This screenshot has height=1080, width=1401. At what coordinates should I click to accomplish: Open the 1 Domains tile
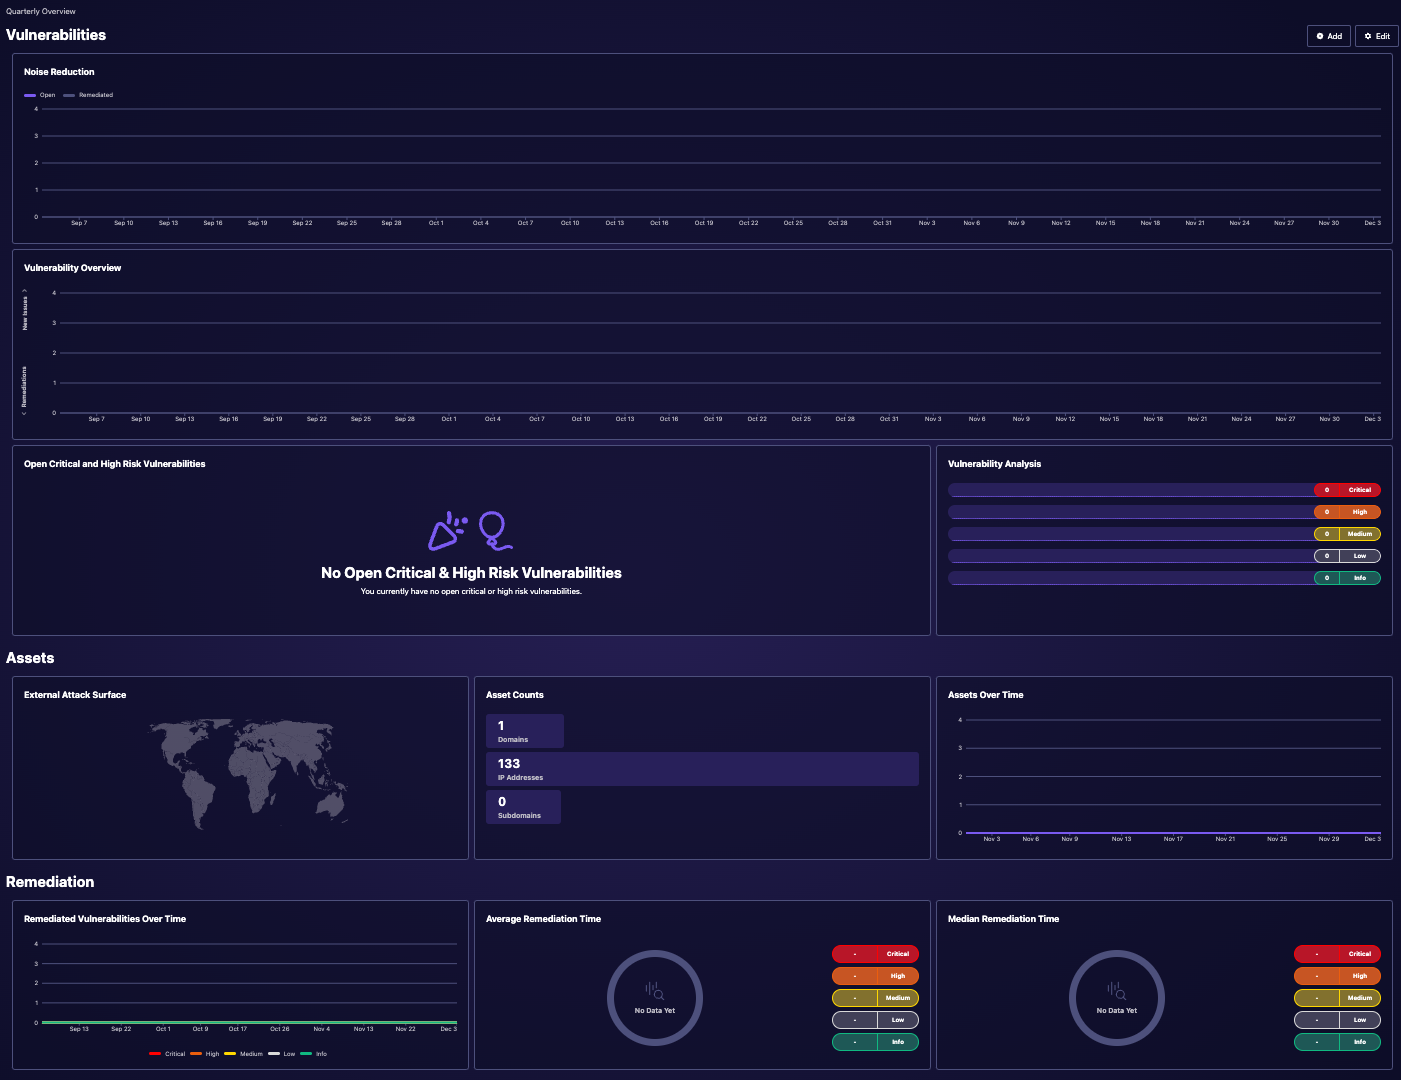[x=525, y=731]
